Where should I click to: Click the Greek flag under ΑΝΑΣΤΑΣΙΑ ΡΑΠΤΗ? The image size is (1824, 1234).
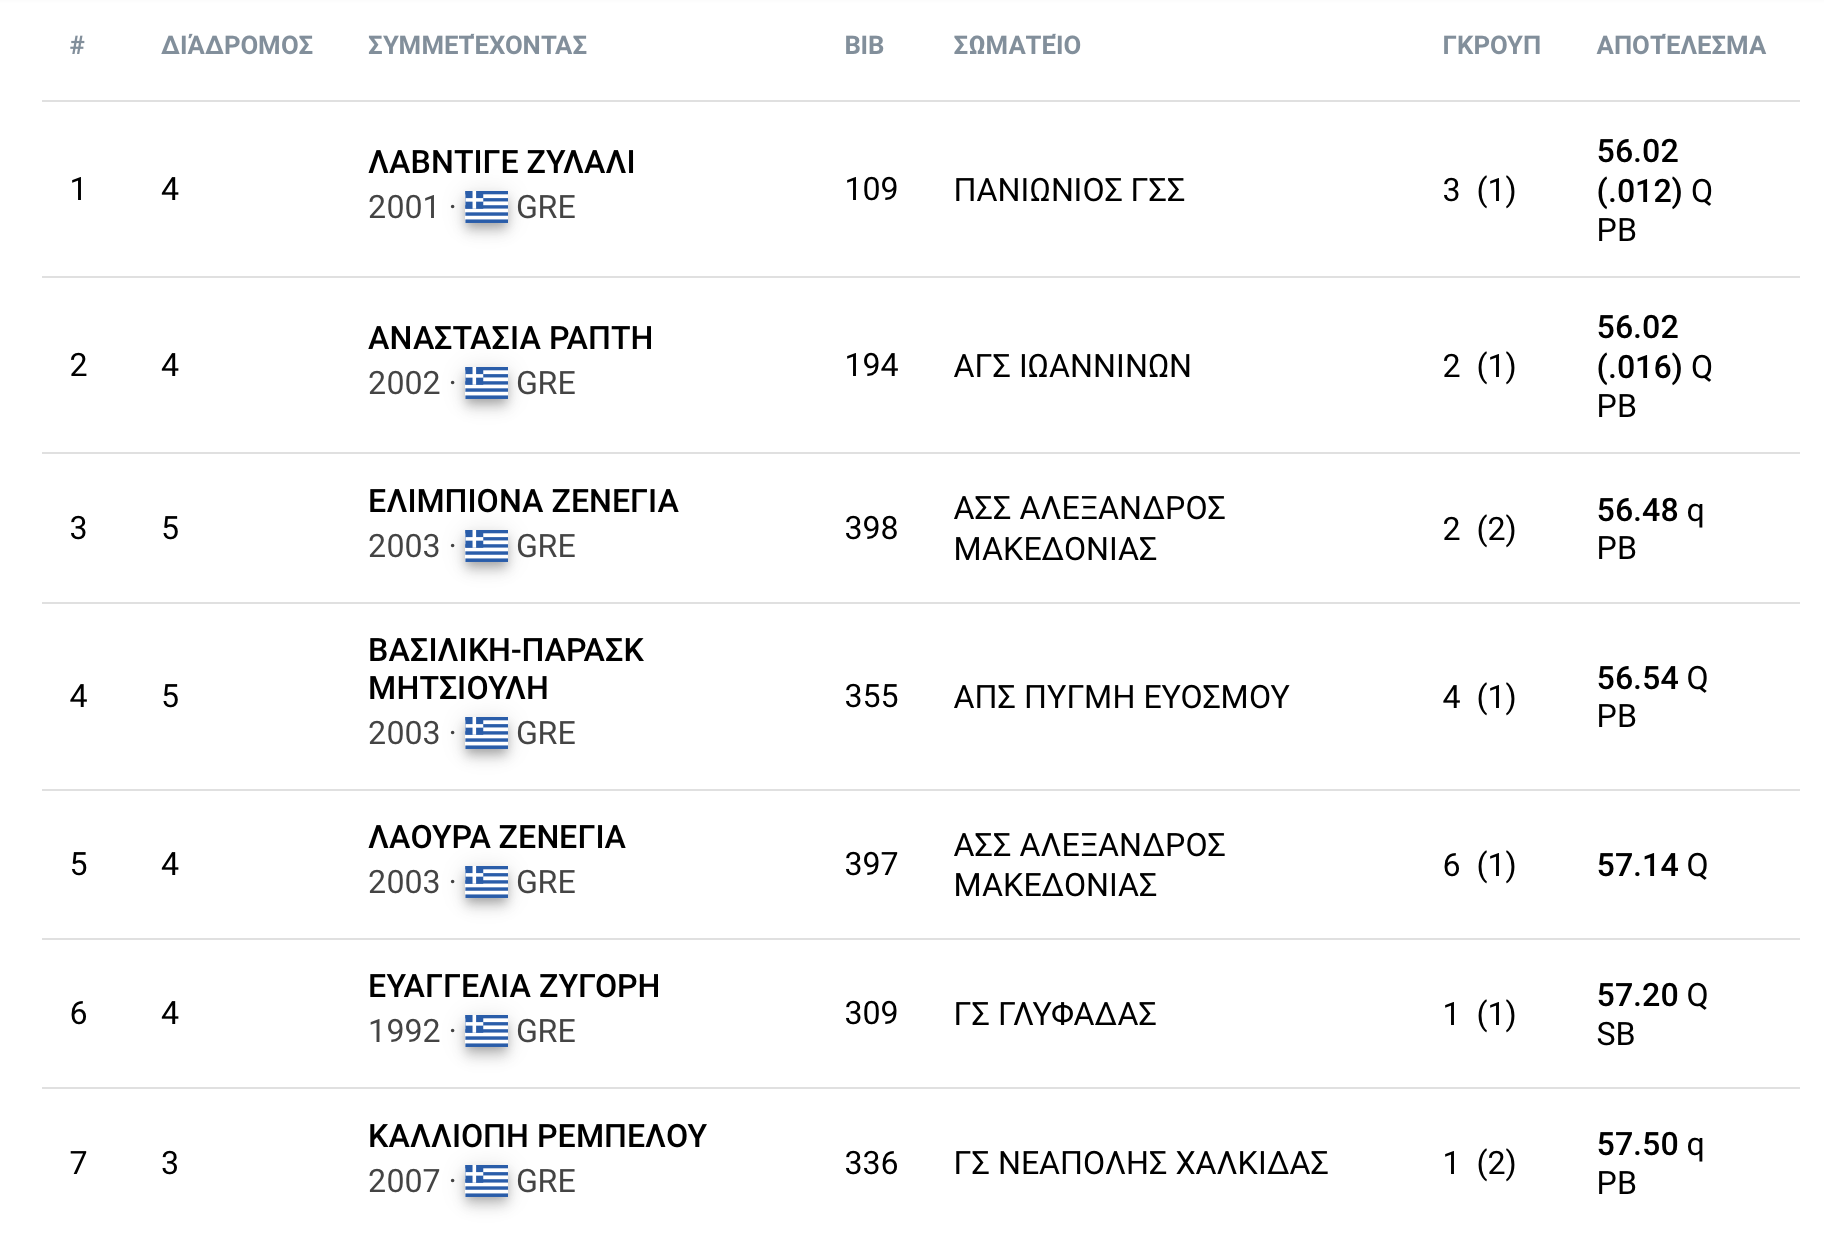coord(486,383)
